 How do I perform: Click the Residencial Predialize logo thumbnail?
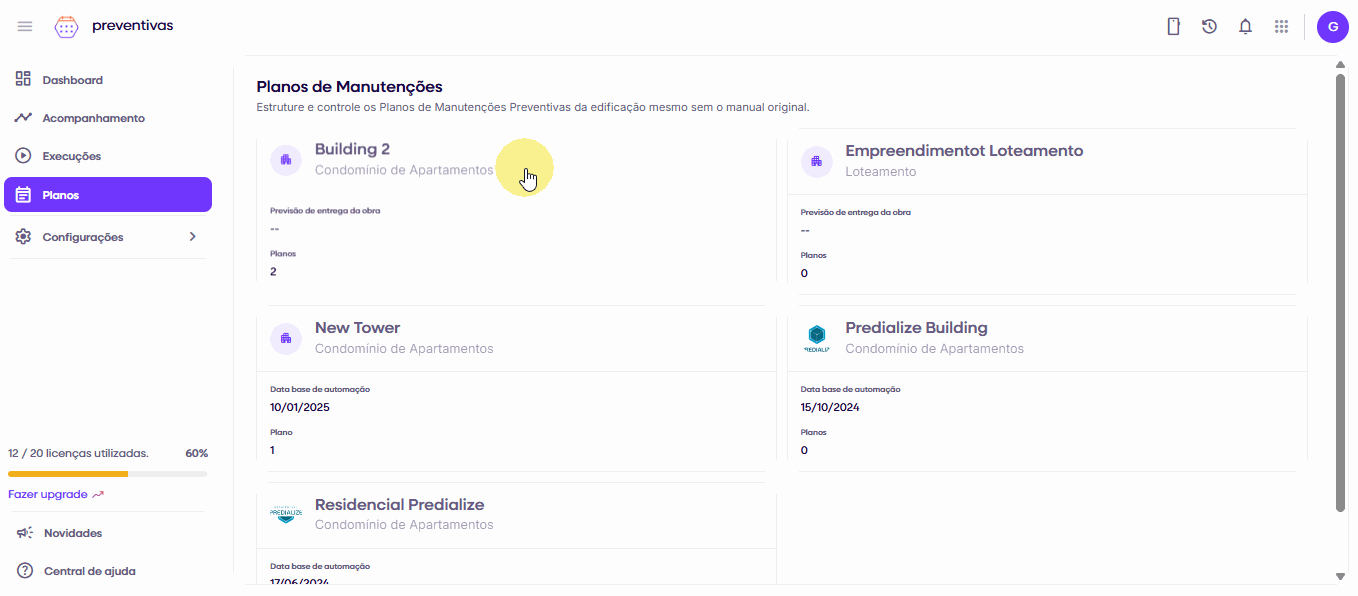[x=286, y=515]
